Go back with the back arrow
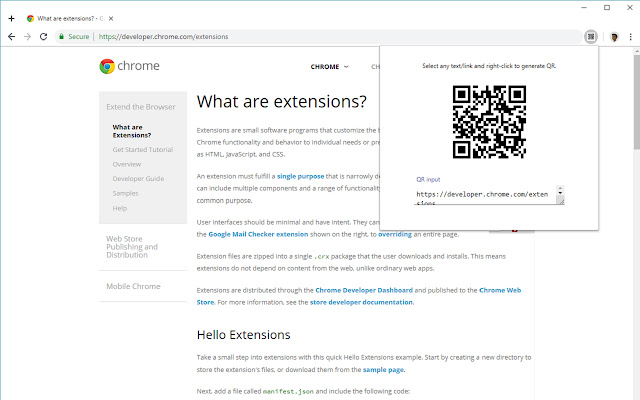 pos(11,37)
